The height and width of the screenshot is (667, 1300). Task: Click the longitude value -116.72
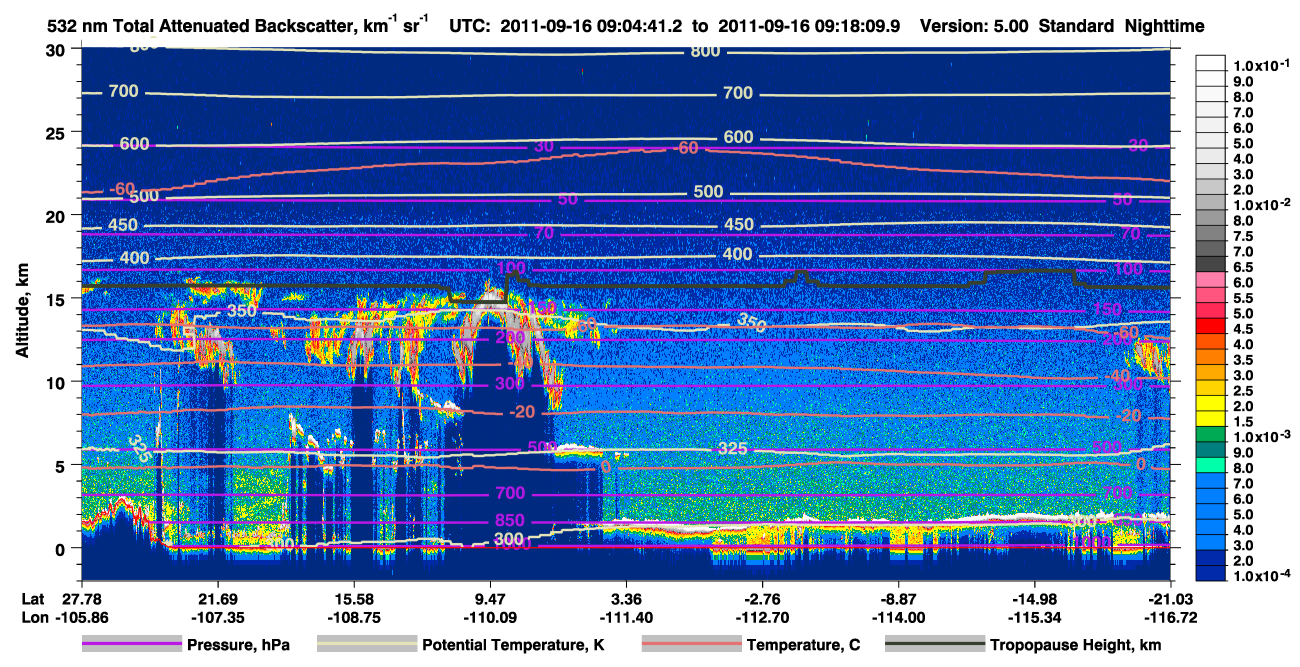click(1171, 616)
